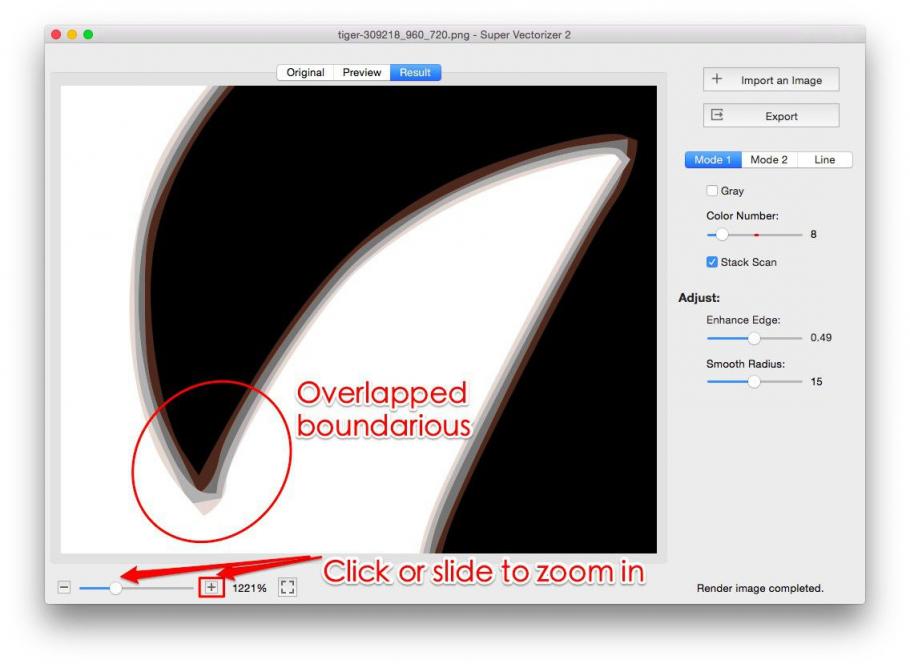Image resolution: width=910 pixels, height=668 pixels.
Task: Switch to the Original tab
Action: [305, 72]
